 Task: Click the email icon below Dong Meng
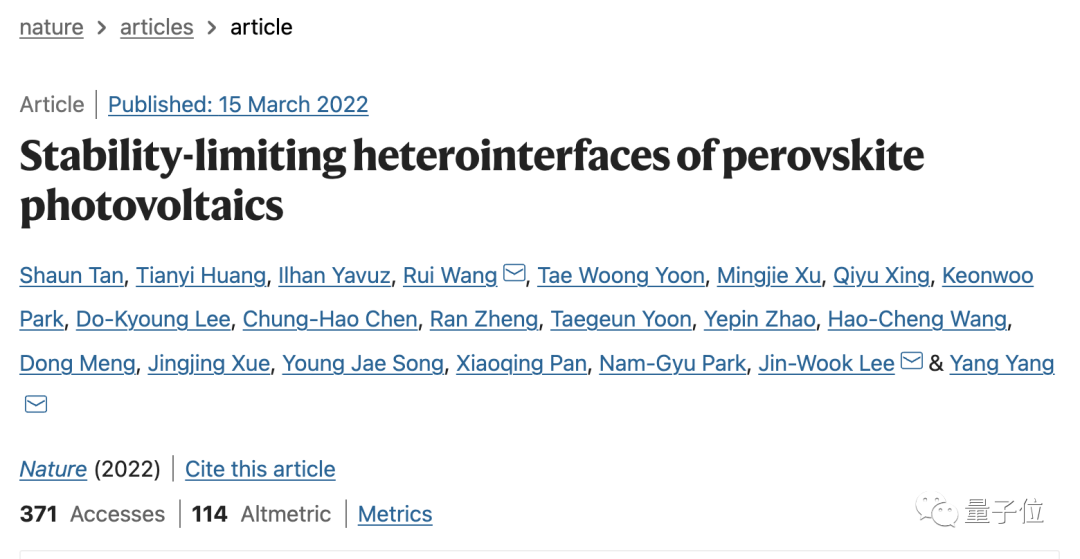(36, 404)
